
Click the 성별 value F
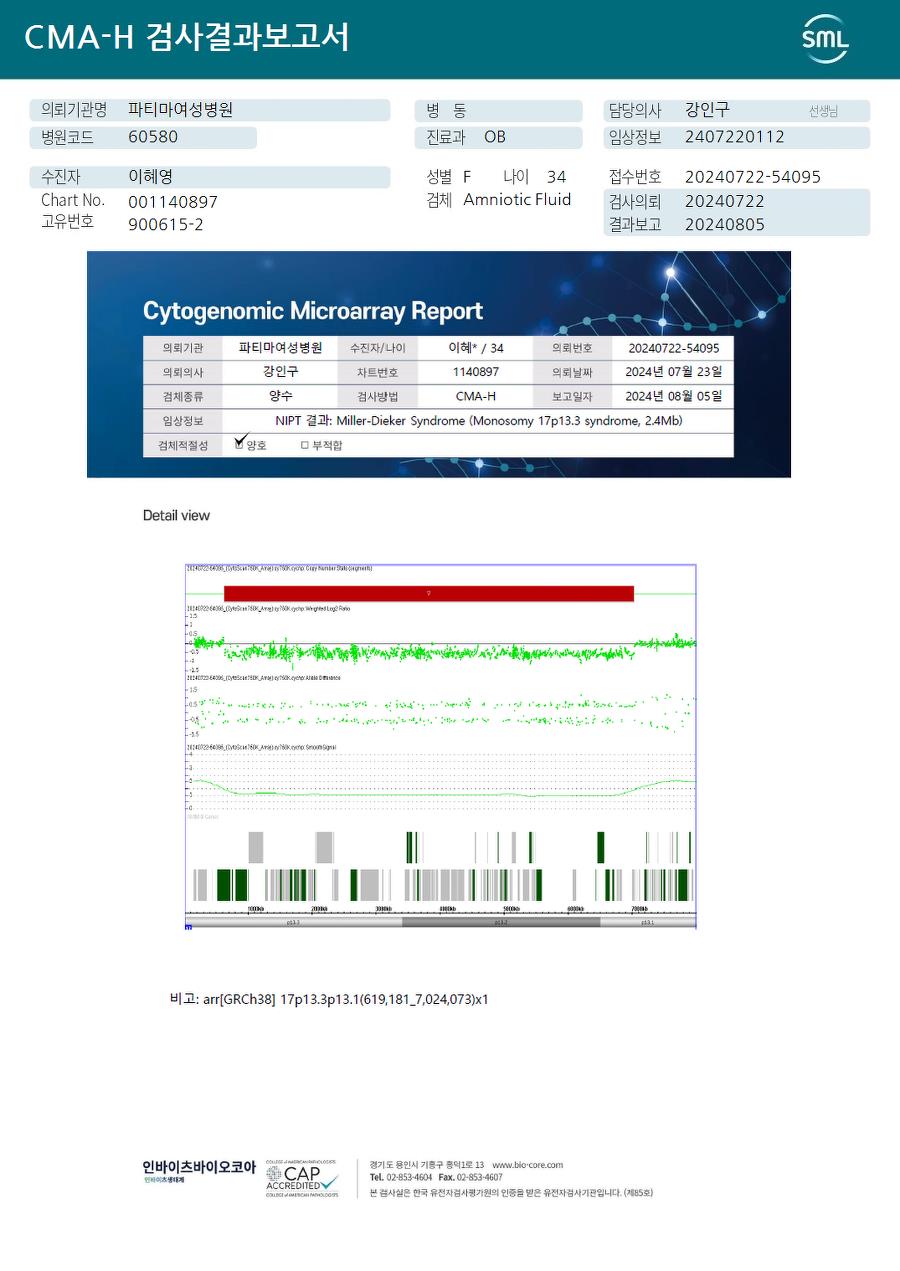(467, 177)
